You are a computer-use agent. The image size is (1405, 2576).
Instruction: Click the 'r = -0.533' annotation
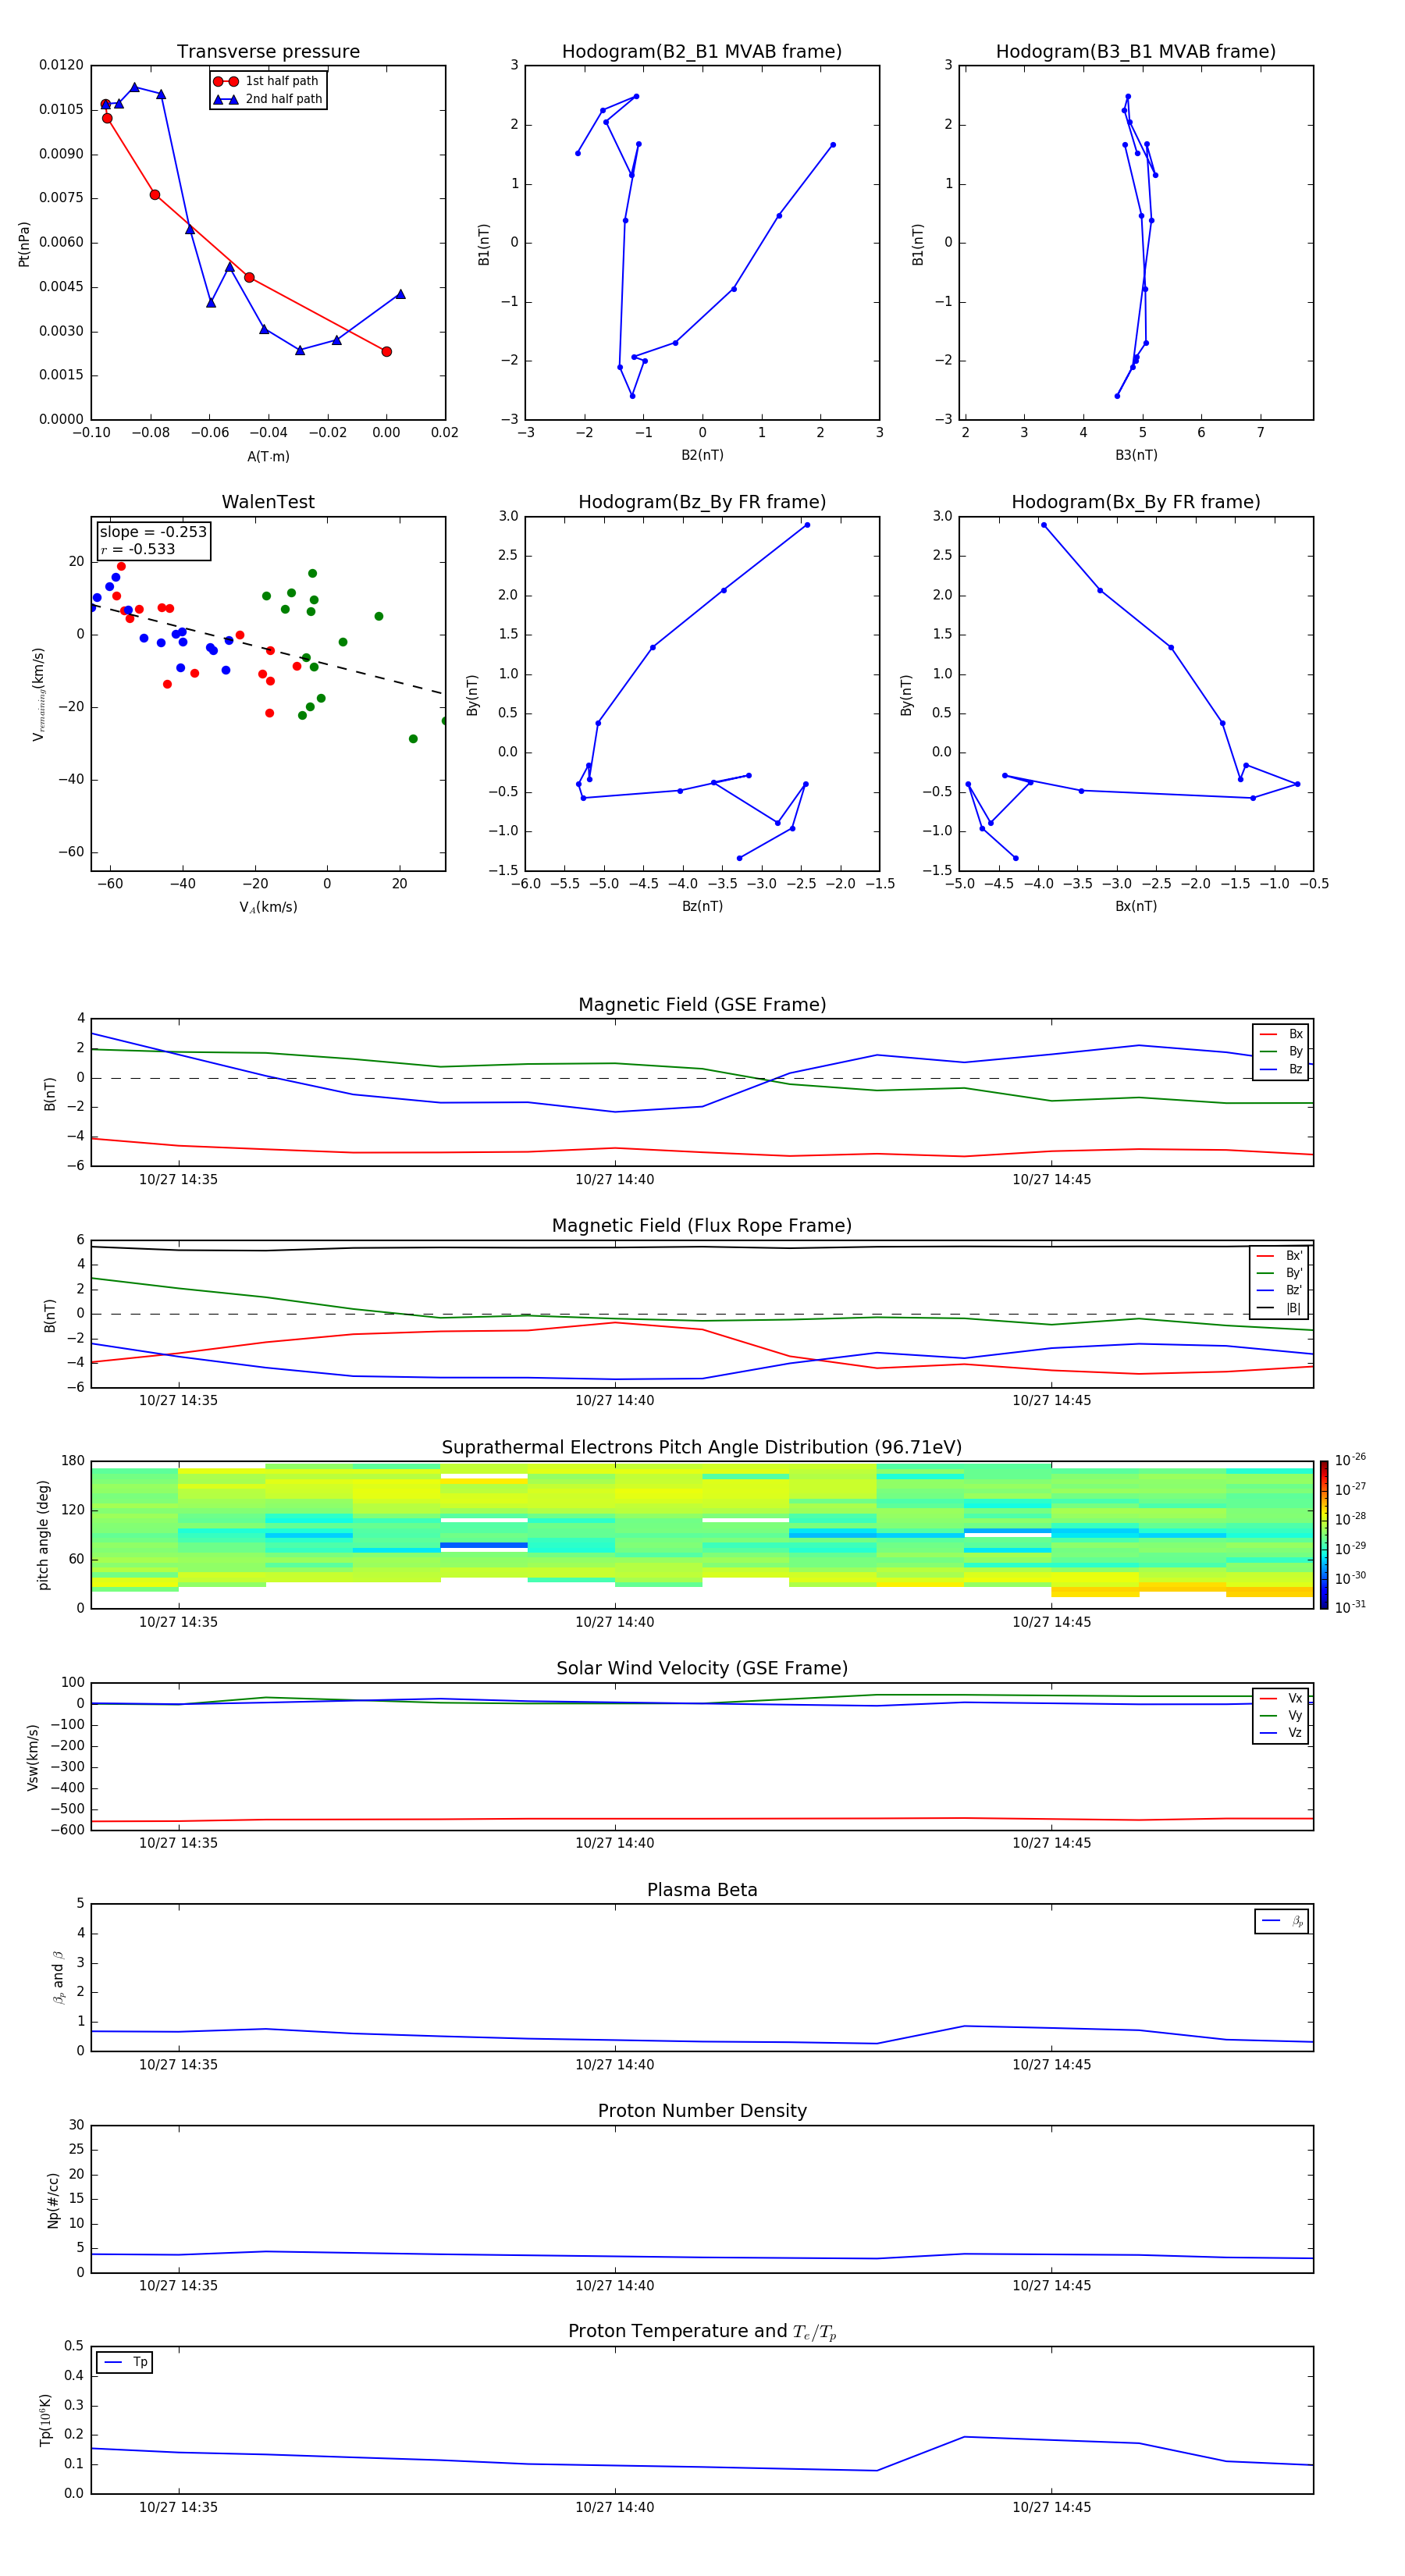click(138, 549)
